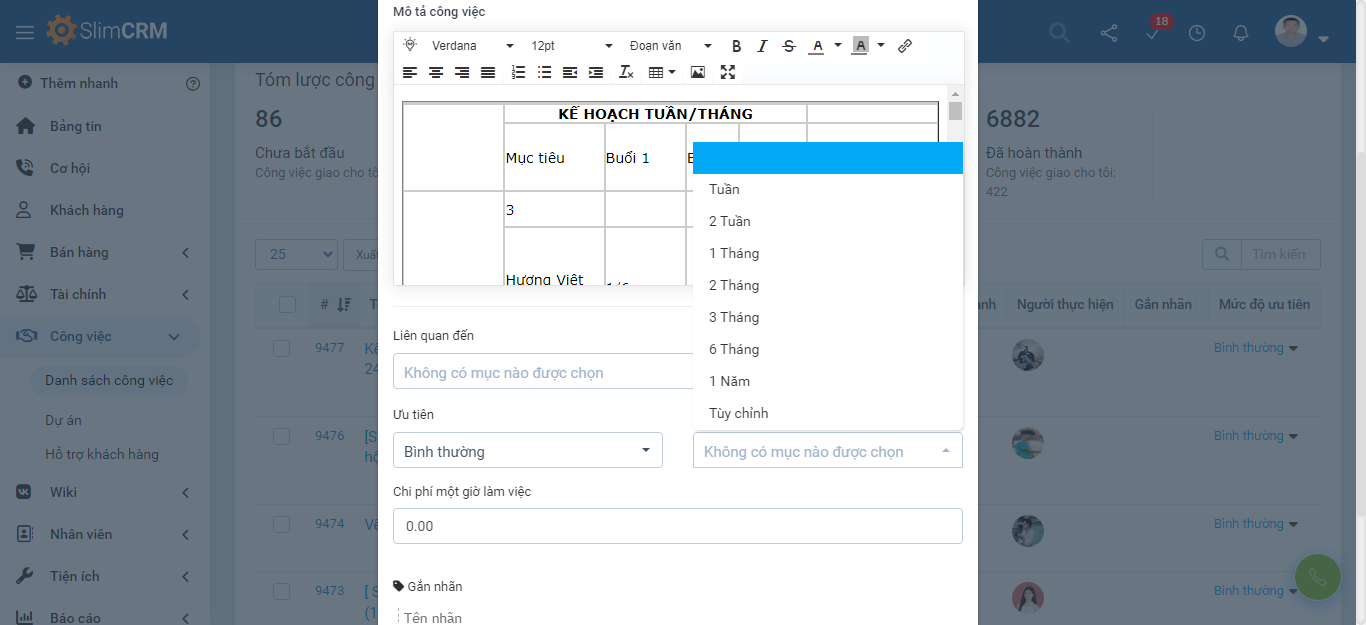This screenshot has height=625, width=1366.
Task: Insert an image using the toolbar
Action: [x=698, y=72]
